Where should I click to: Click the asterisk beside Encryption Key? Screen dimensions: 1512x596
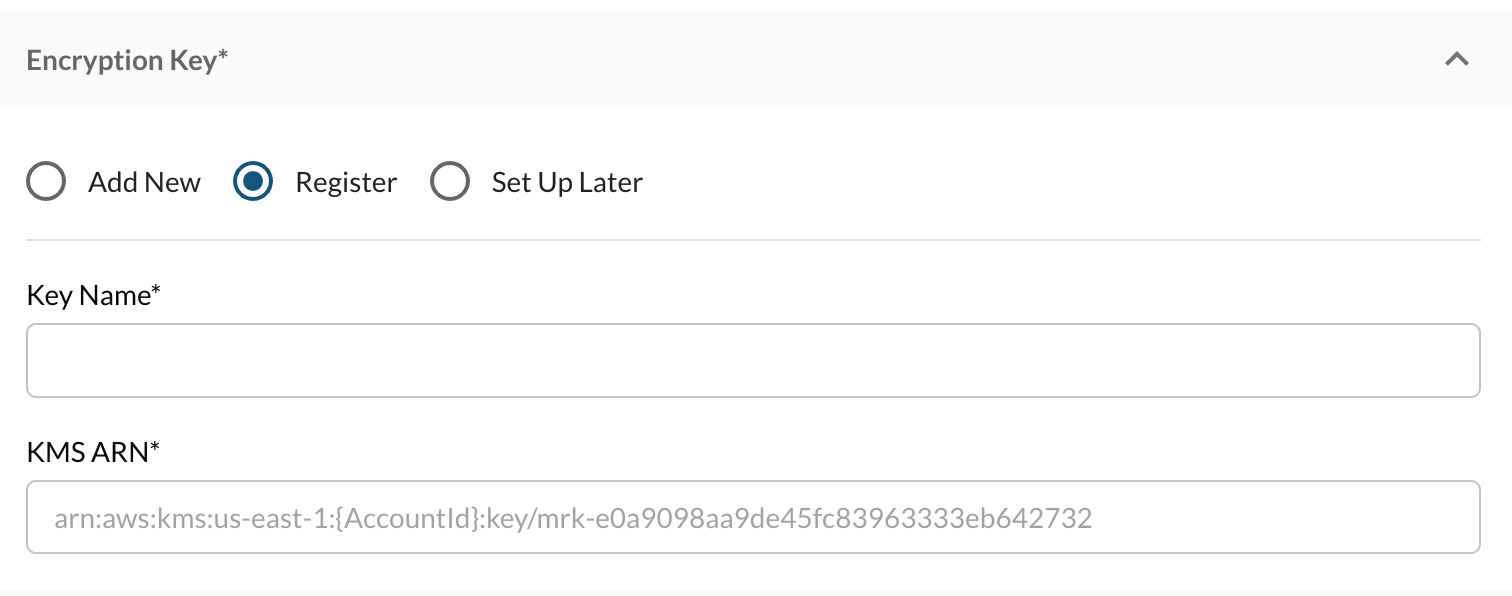click(x=223, y=56)
